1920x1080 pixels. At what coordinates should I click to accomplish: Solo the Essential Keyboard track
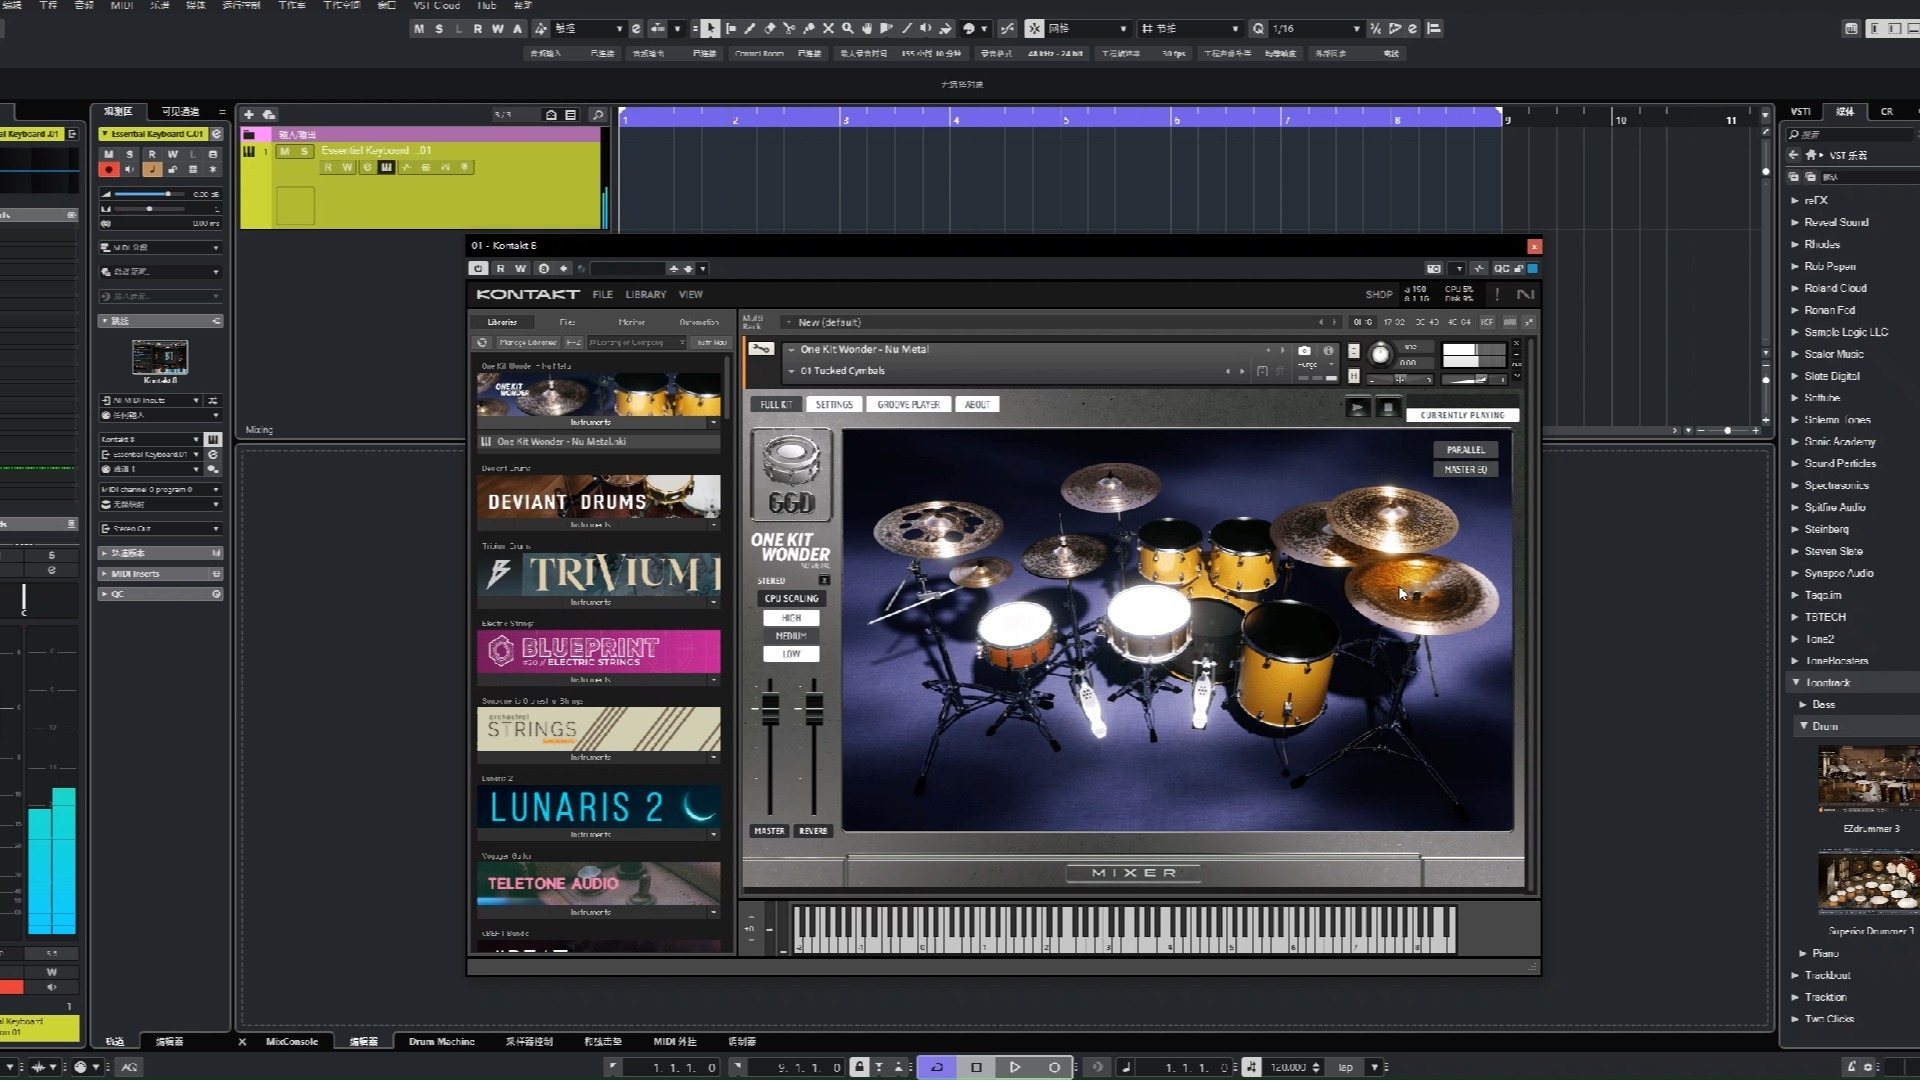click(x=303, y=151)
